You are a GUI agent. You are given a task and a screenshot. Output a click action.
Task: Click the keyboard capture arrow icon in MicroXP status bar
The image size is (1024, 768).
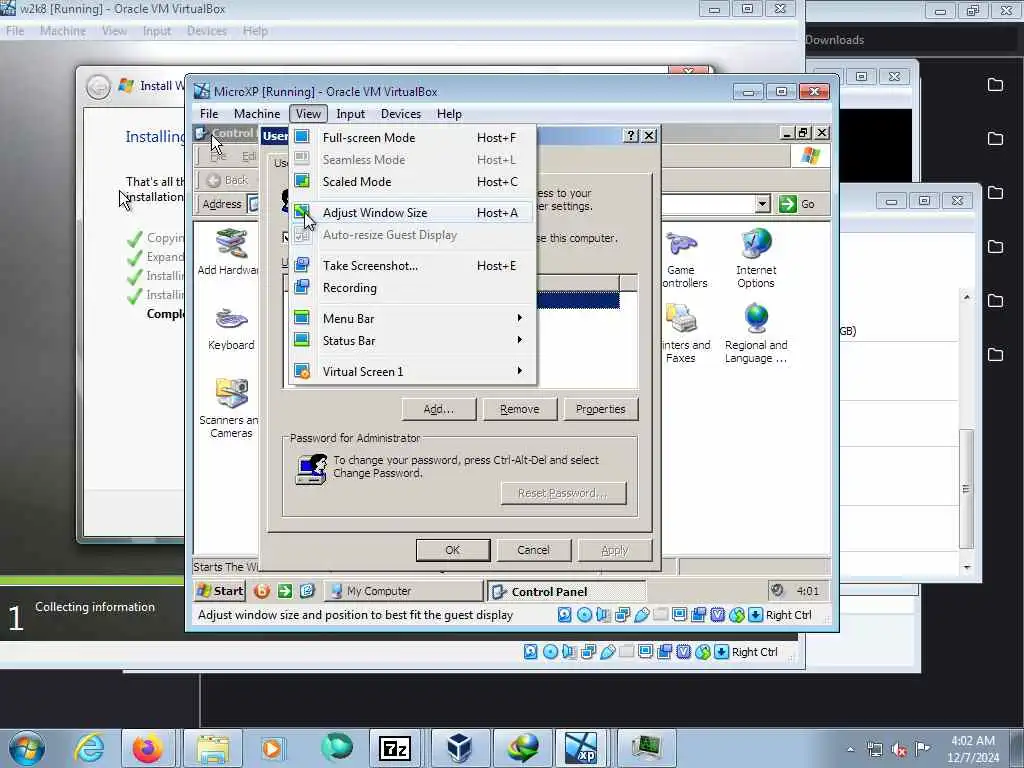pos(756,615)
